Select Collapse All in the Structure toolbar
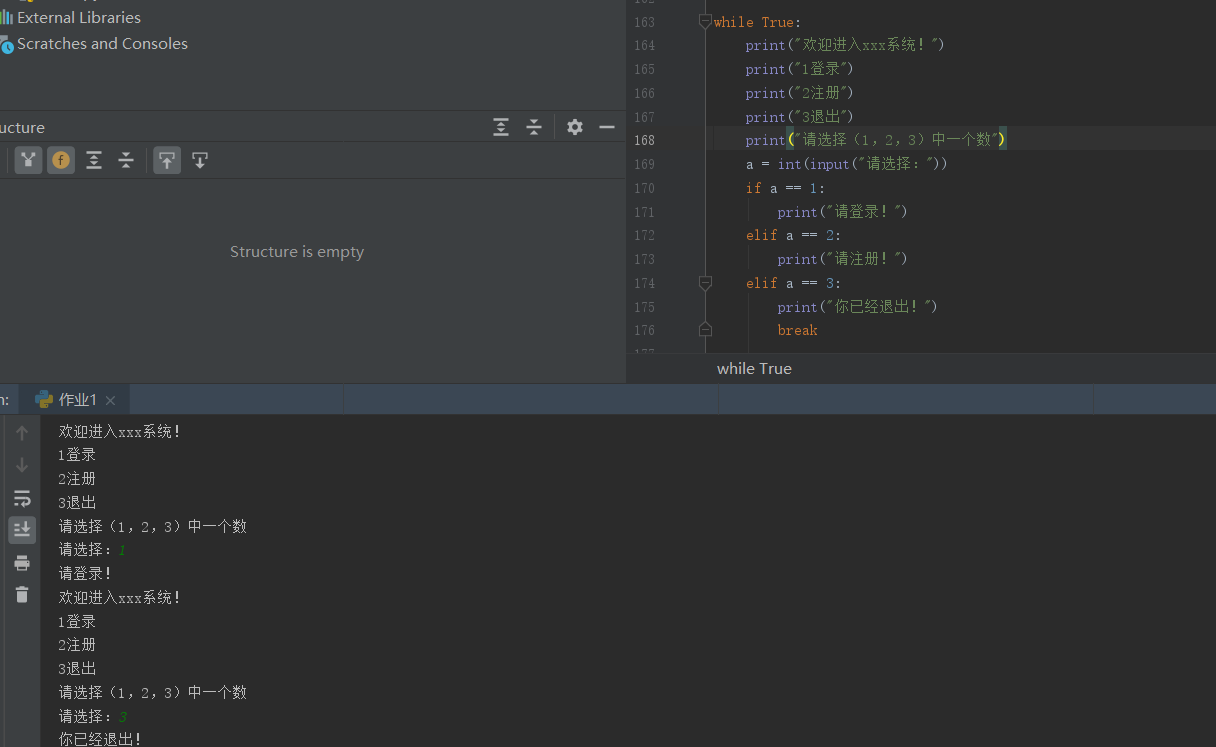The image size is (1216, 747). tap(126, 160)
